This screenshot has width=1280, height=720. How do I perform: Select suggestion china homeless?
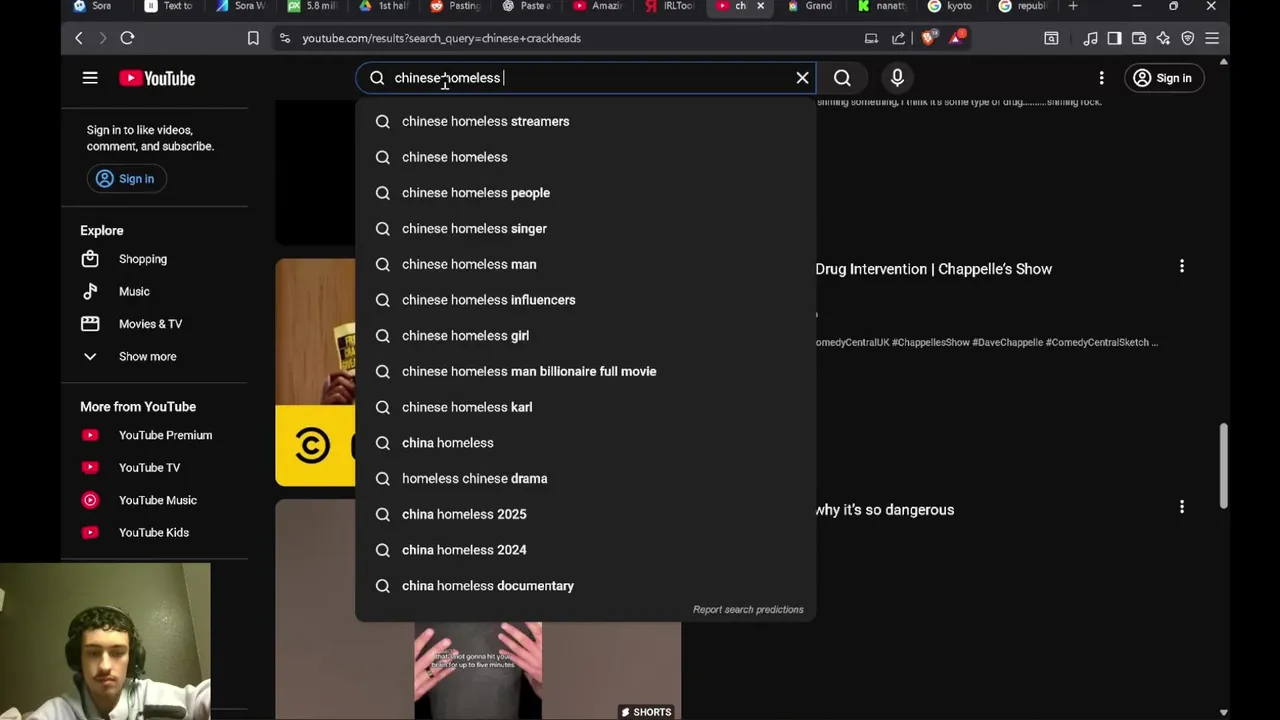click(x=585, y=443)
